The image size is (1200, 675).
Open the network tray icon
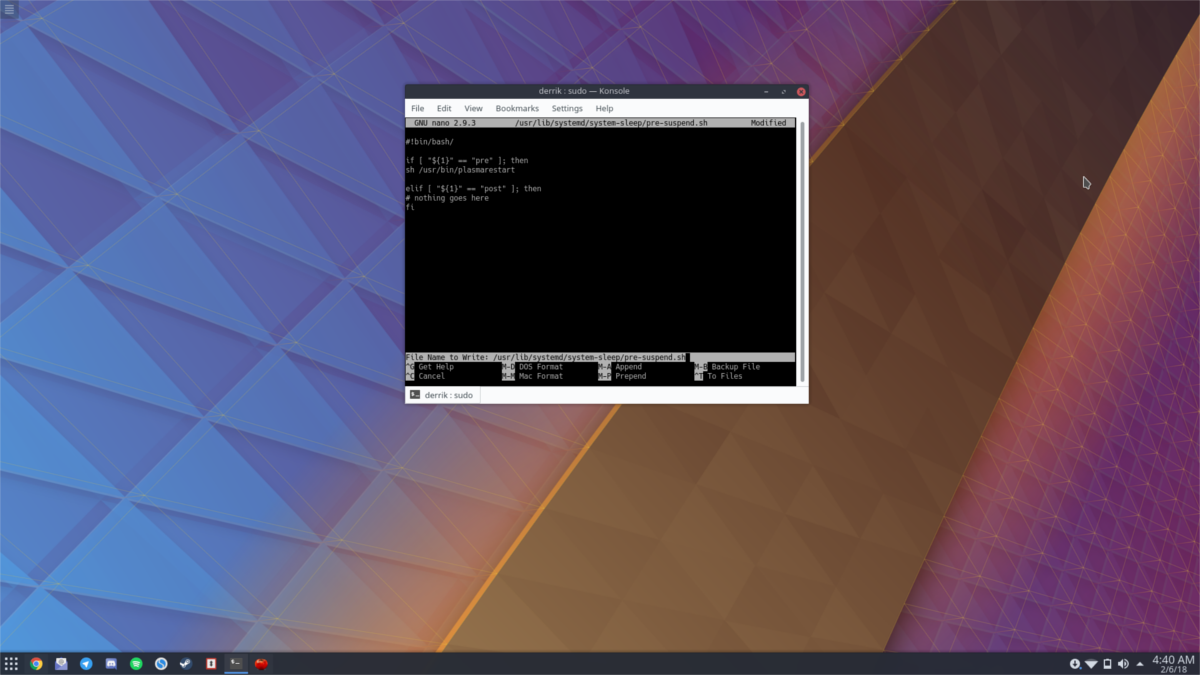click(1091, 663)
